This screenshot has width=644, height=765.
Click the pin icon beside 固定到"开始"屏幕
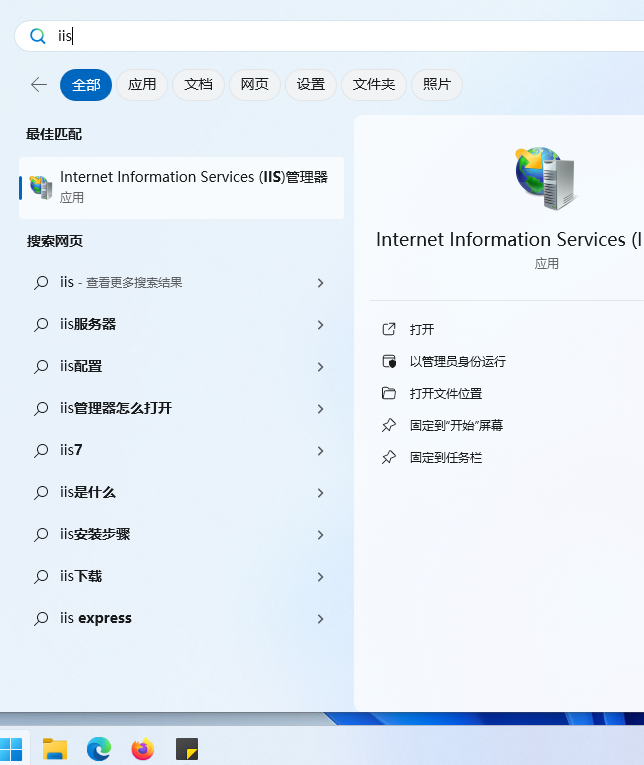point(388,425)
